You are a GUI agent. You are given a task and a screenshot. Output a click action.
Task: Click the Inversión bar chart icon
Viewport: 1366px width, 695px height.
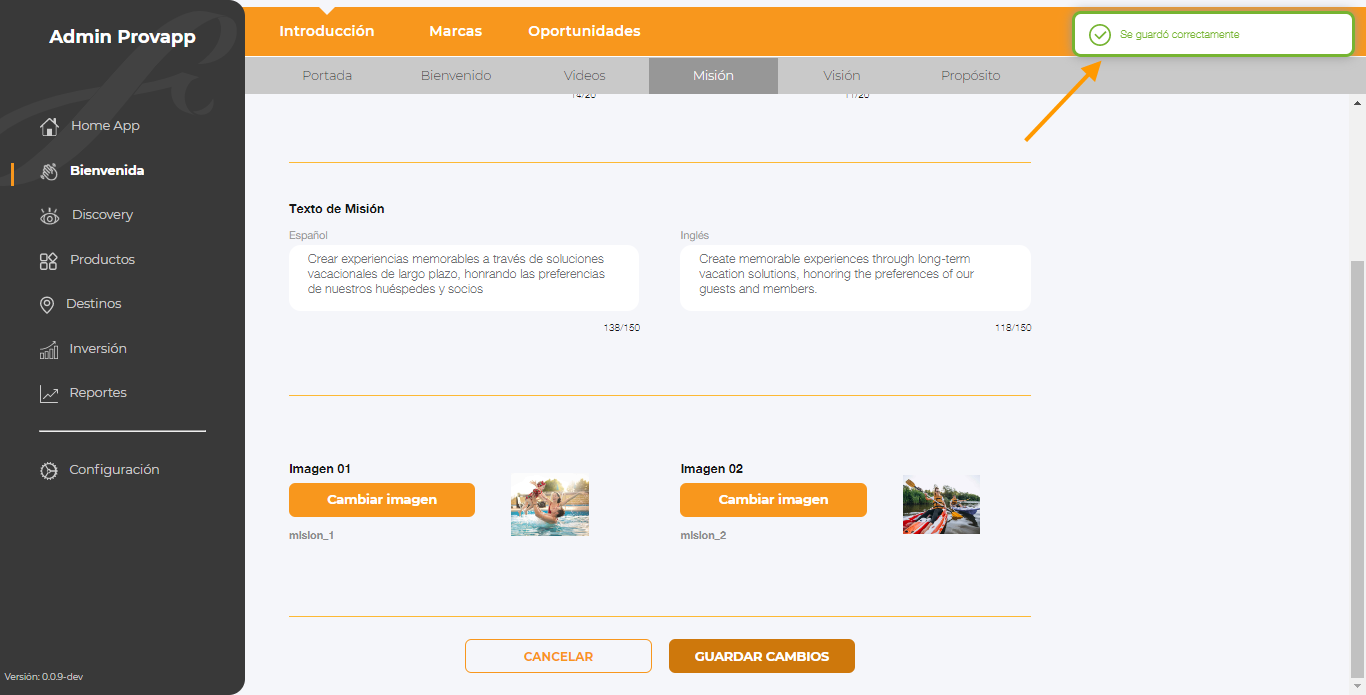[49, 350]
